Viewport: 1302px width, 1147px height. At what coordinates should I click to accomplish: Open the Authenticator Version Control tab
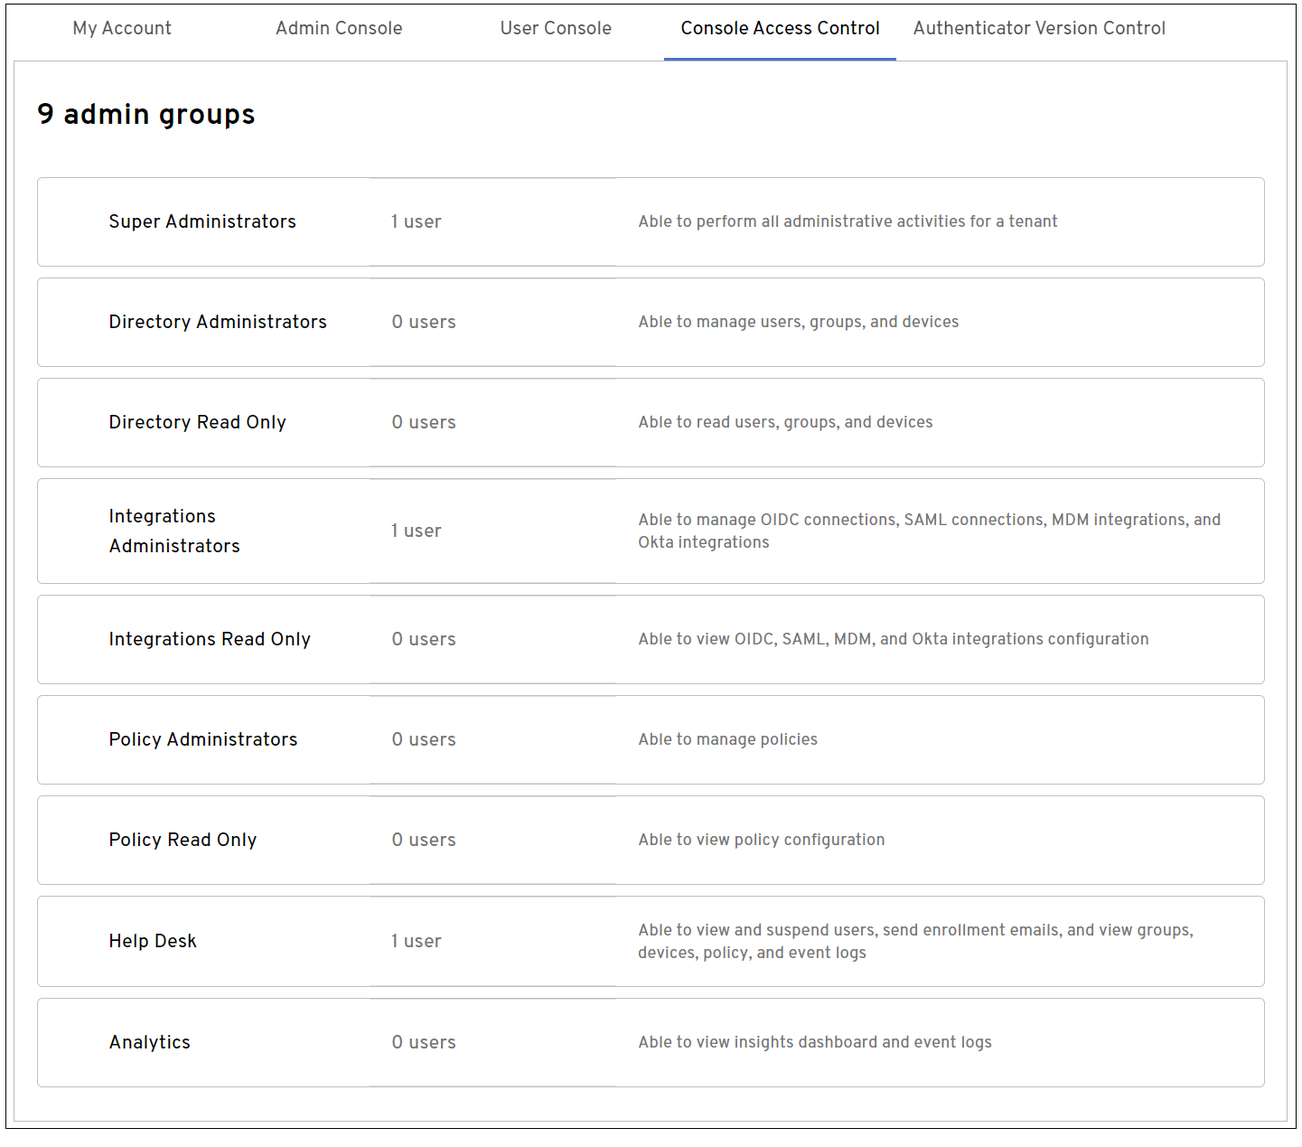(x=1039, y=28)
